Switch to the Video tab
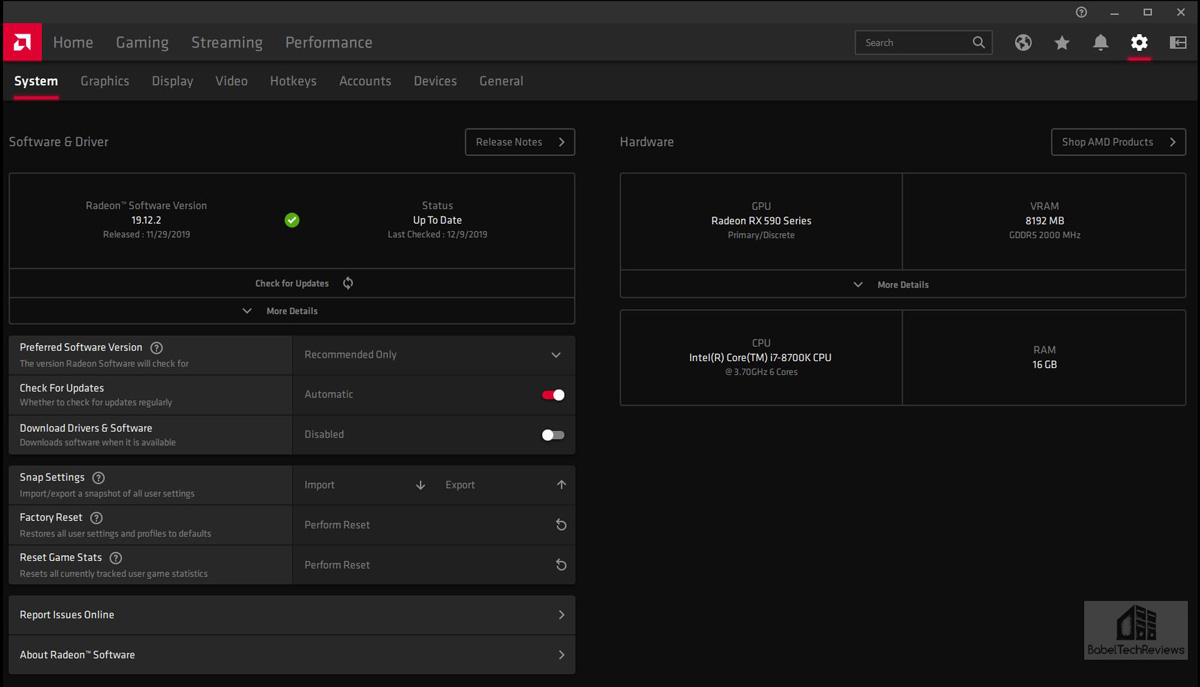Screen dimensions: 1200x687 (231, 81)
